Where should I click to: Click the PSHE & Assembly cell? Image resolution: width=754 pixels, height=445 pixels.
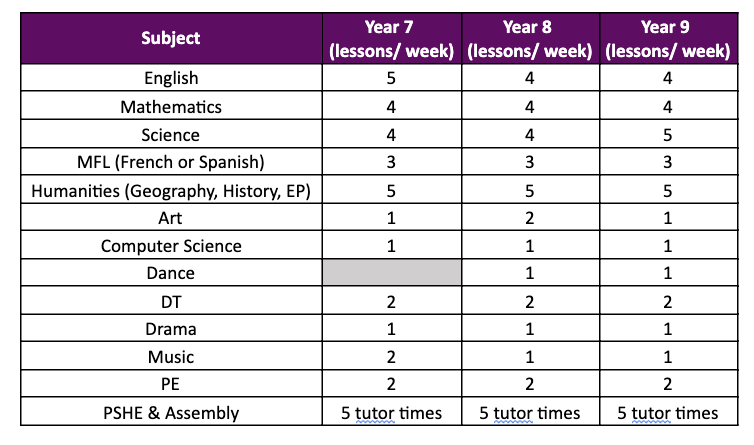click(x=171, y=412)
